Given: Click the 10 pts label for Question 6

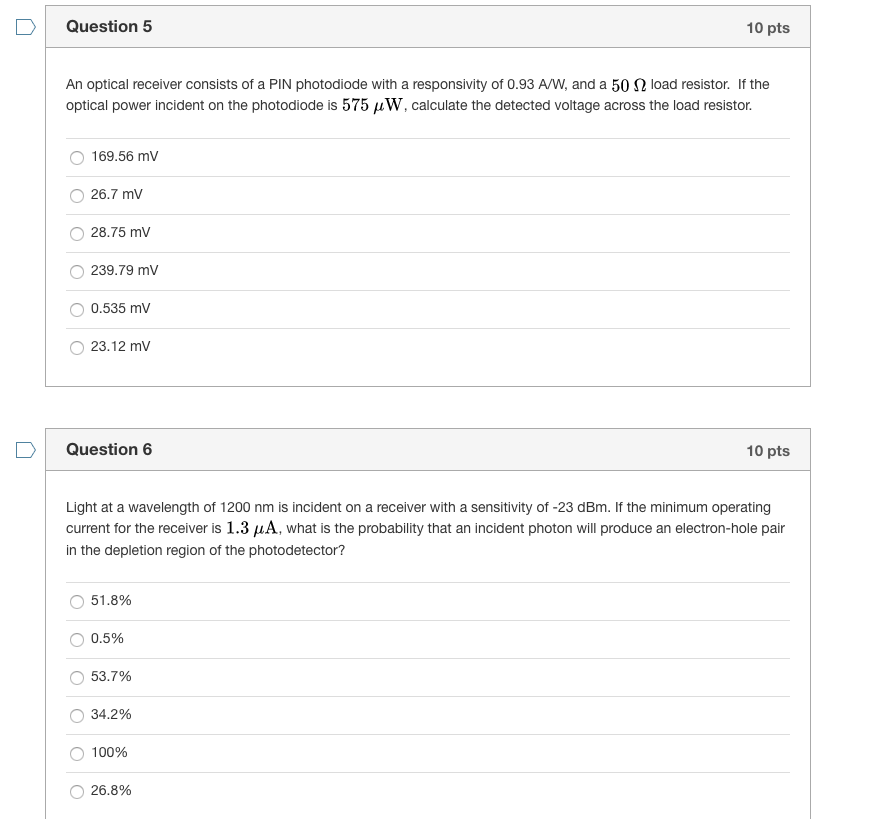Looking at the screenshot, I should tap(768, 450).
